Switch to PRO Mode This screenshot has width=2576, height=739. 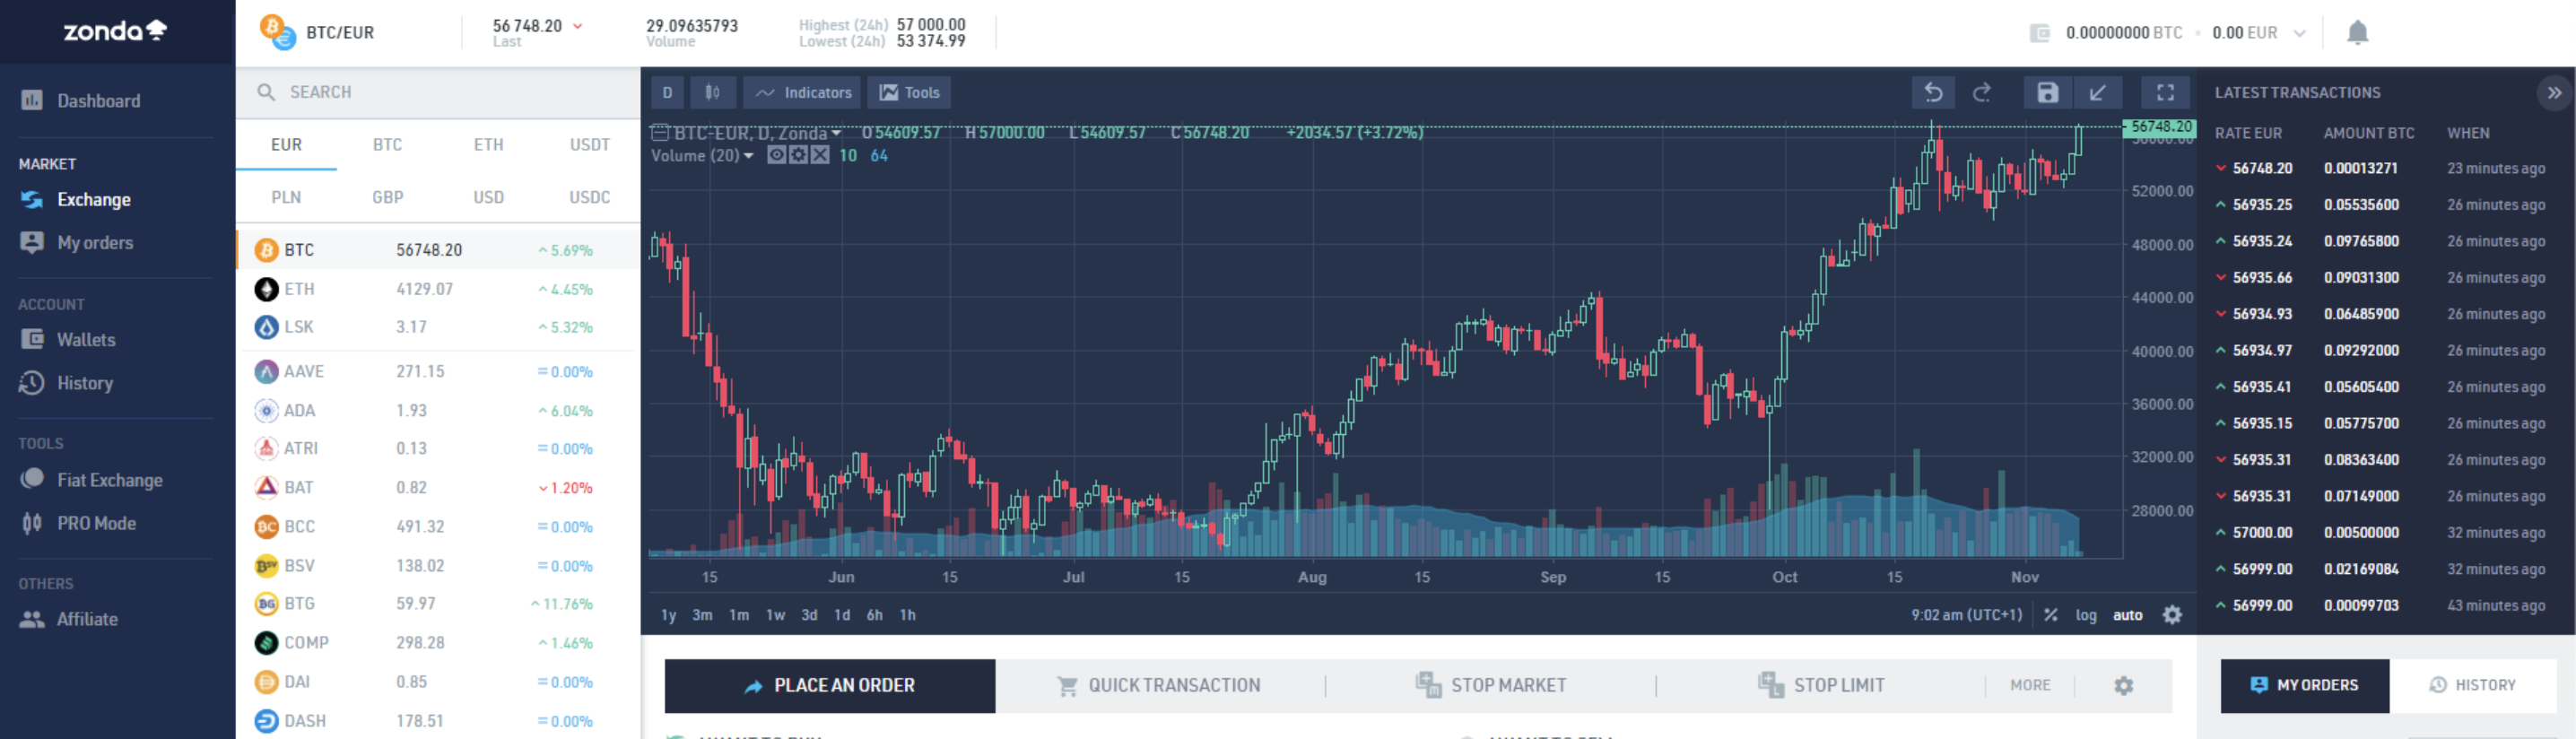tap(96, 523)
